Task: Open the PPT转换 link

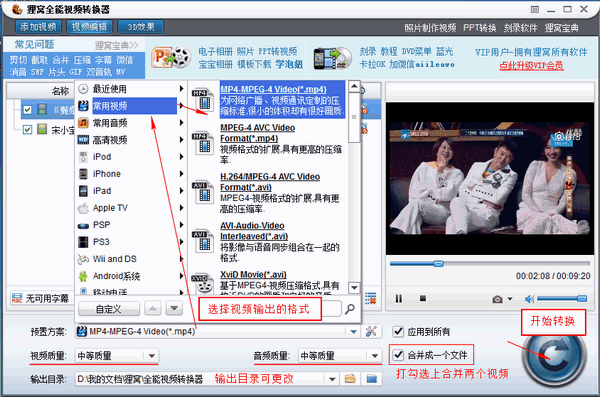Action: [x=479, y=28]
